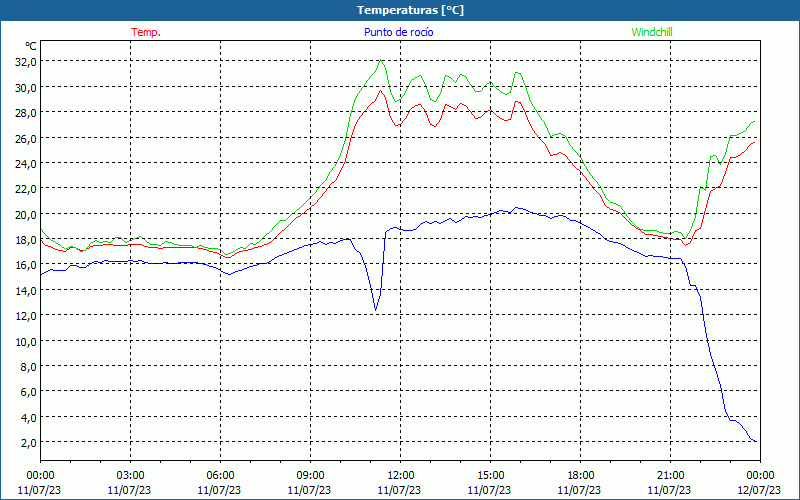Click the '03:00' time axis label
This screenshot has height=500, width=800.
[130, 476]
